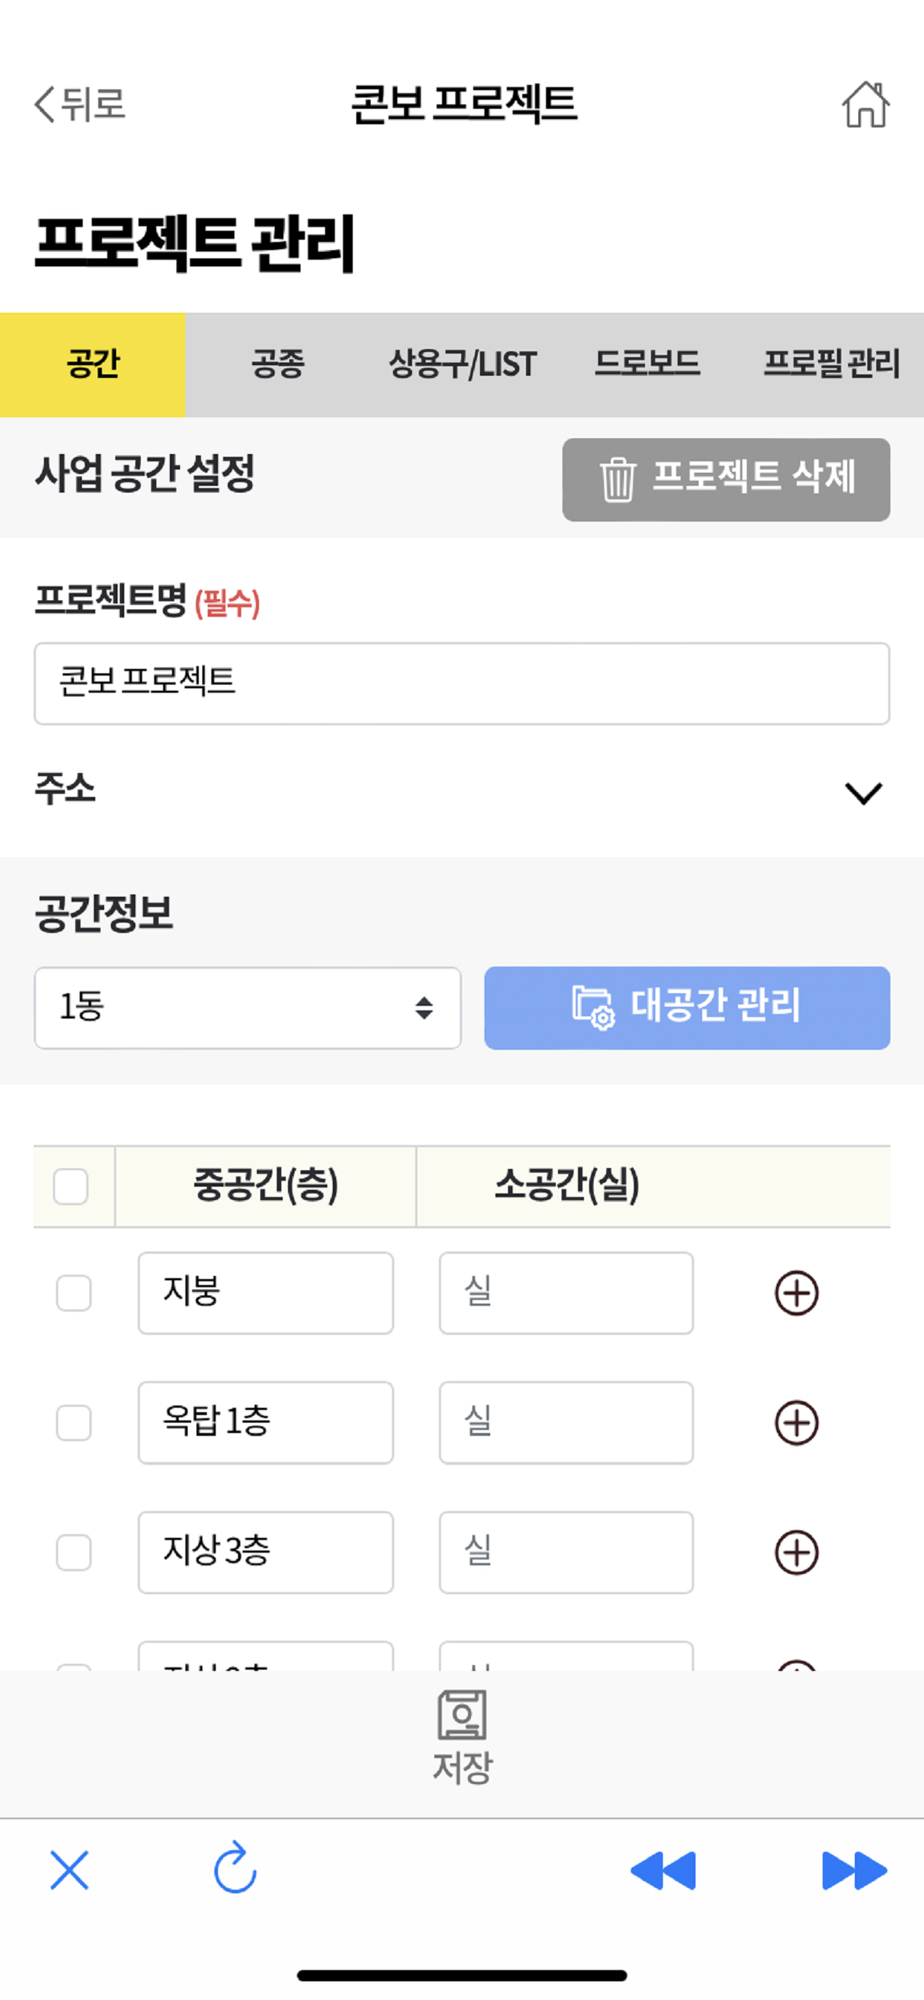The width and height of the screenshot is (924, 2000).
Task: Reload the page with refresh icon
Action: [x=236, y=1868]
